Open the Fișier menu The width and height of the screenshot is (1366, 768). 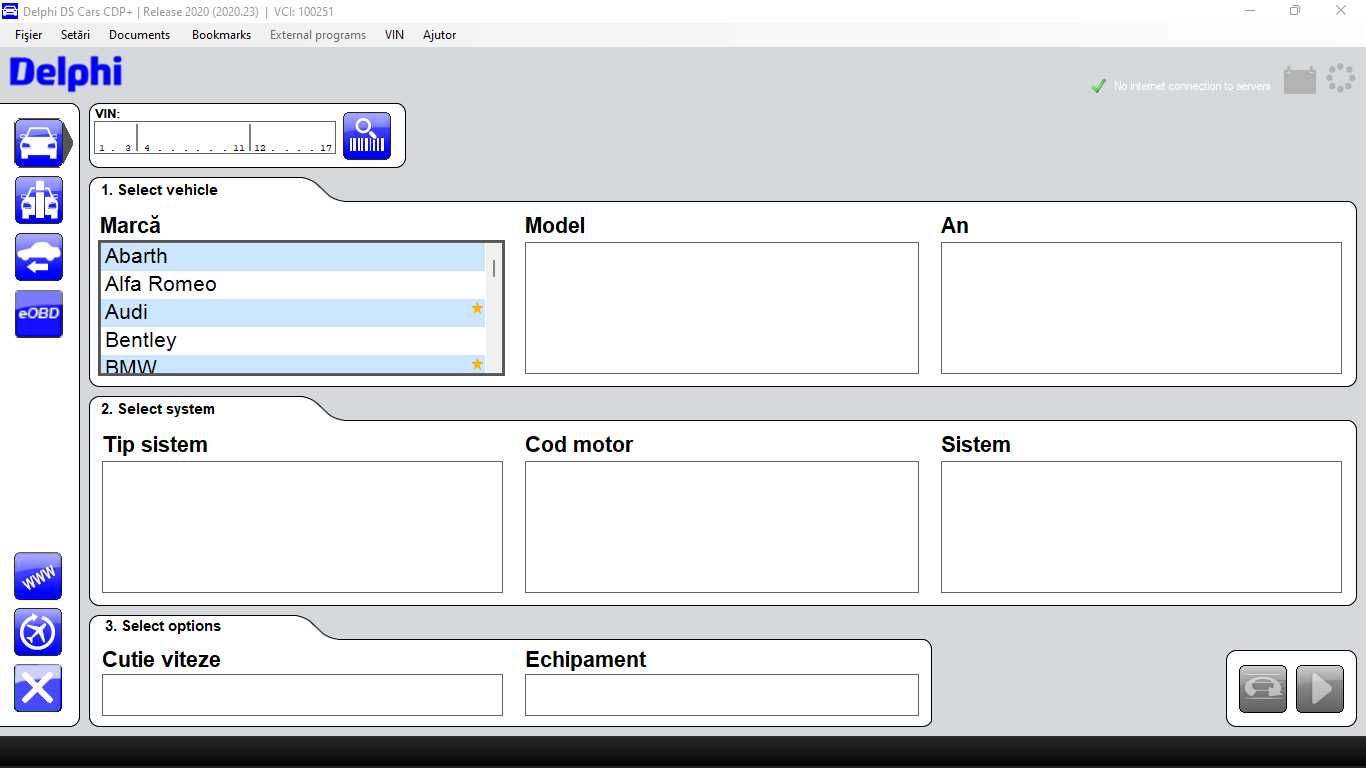click(x=29, y=35)
